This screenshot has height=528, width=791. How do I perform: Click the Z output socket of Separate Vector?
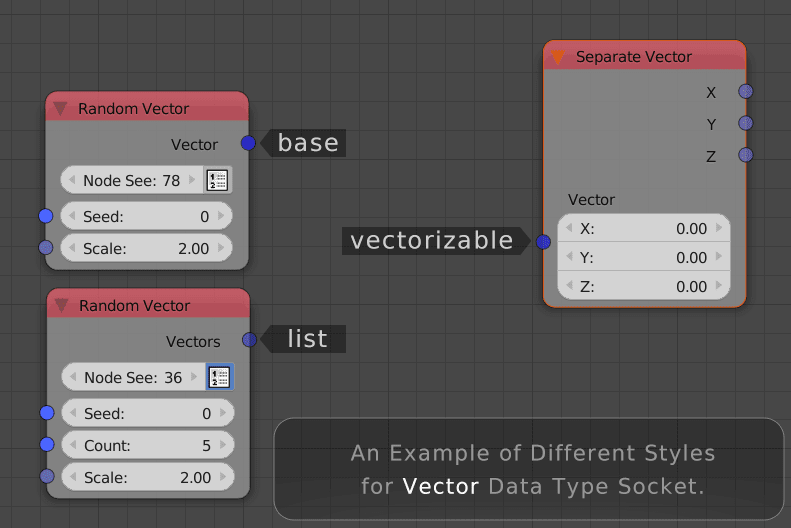746,155
